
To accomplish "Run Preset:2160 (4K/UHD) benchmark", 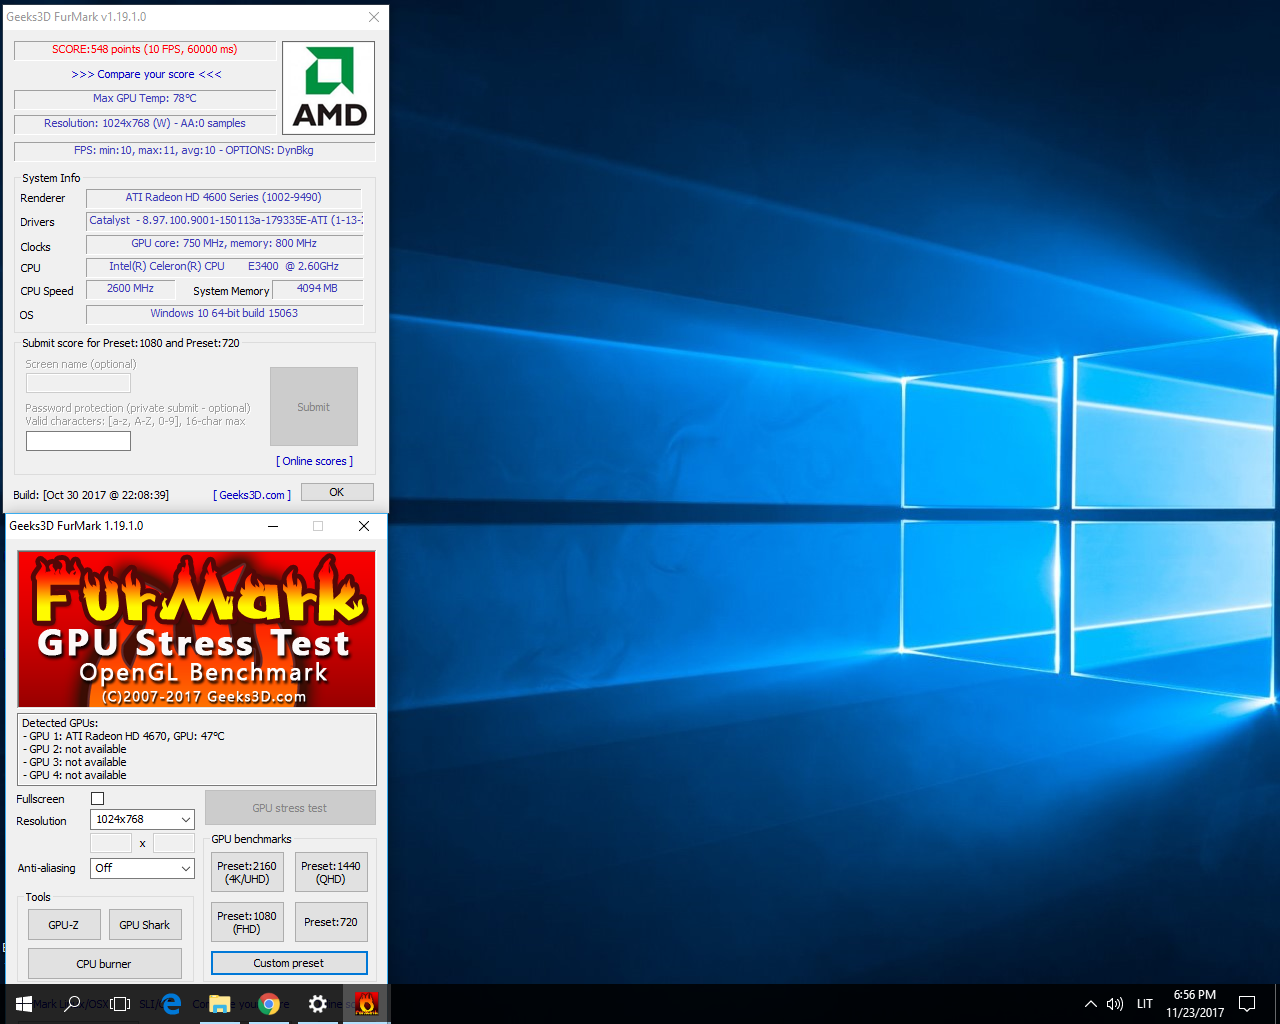I will [x=247, y=872].
